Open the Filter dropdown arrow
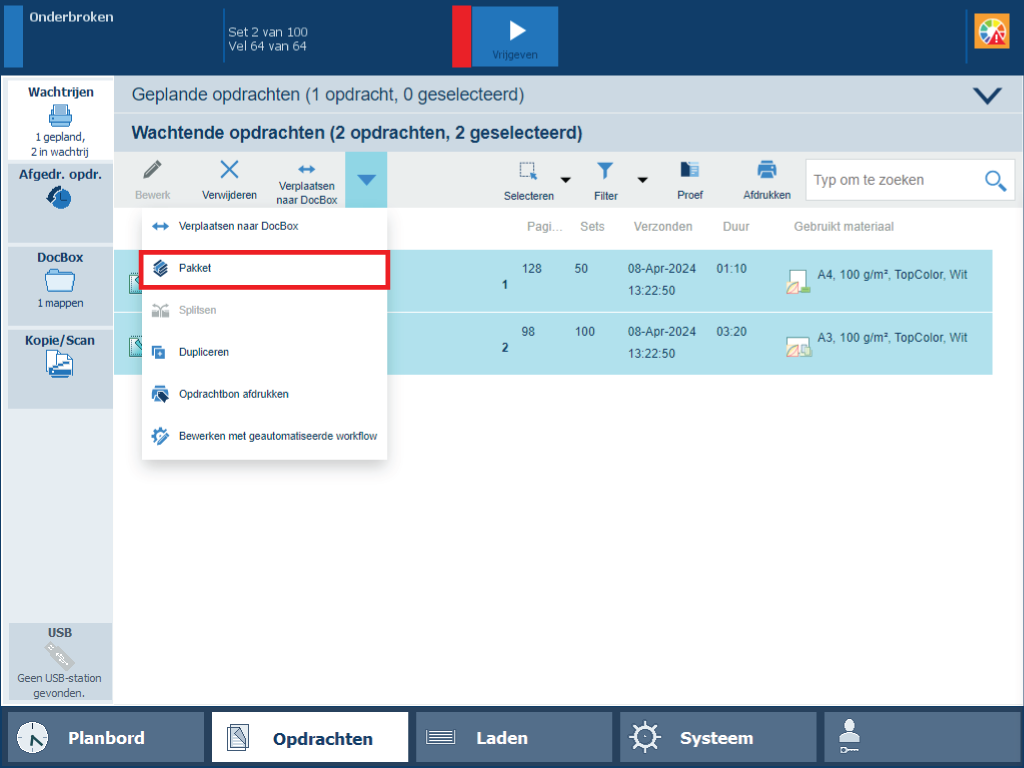The height and width of the screenshot is (768, 1024). 643,180
